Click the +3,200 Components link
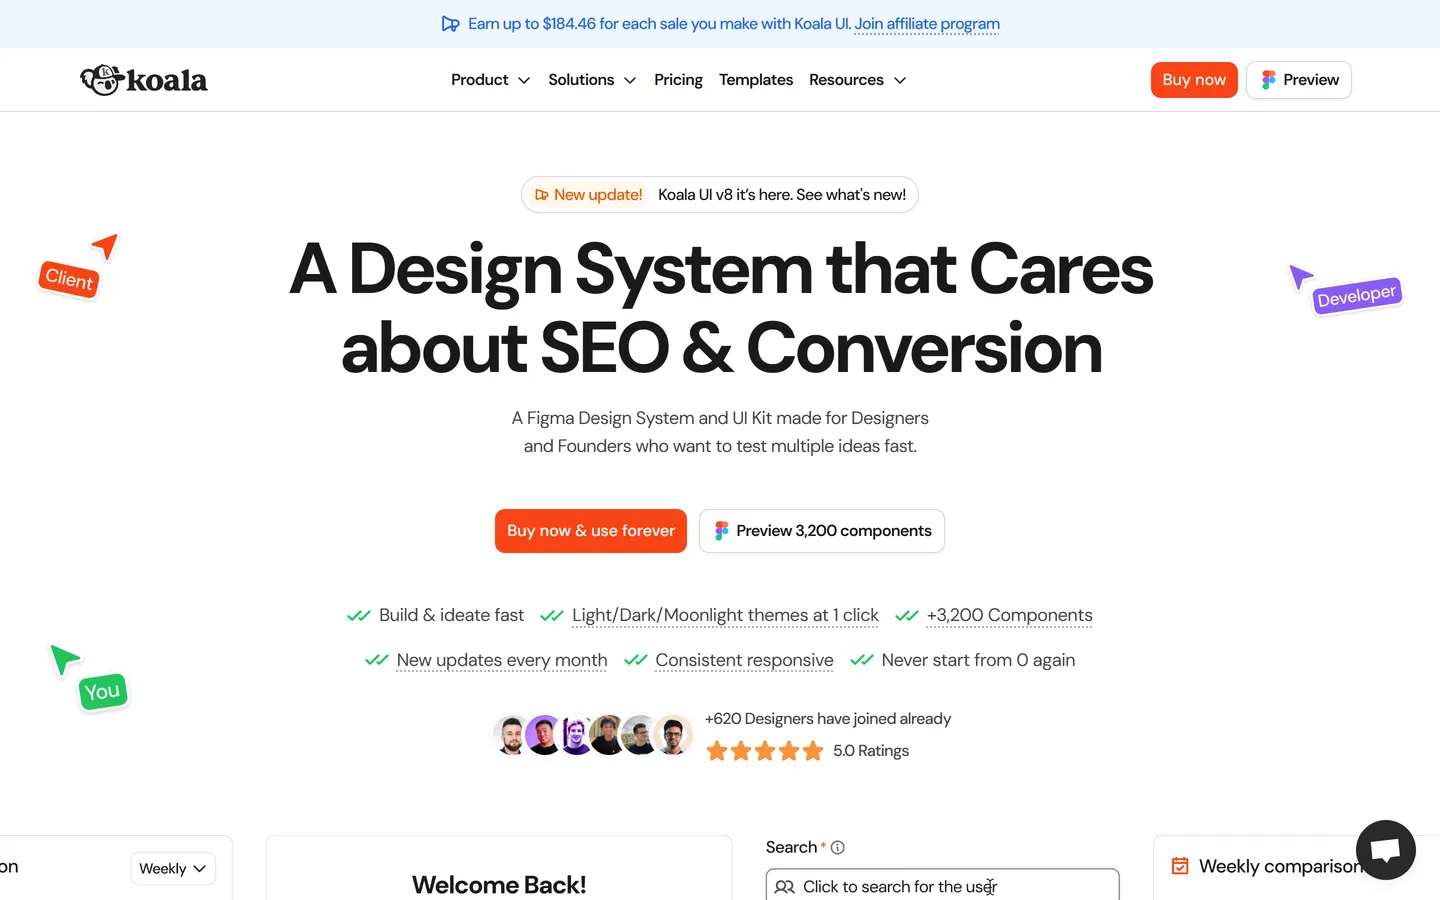The width and height of the screenshot is (1440, 900). tap(1009, 615)
